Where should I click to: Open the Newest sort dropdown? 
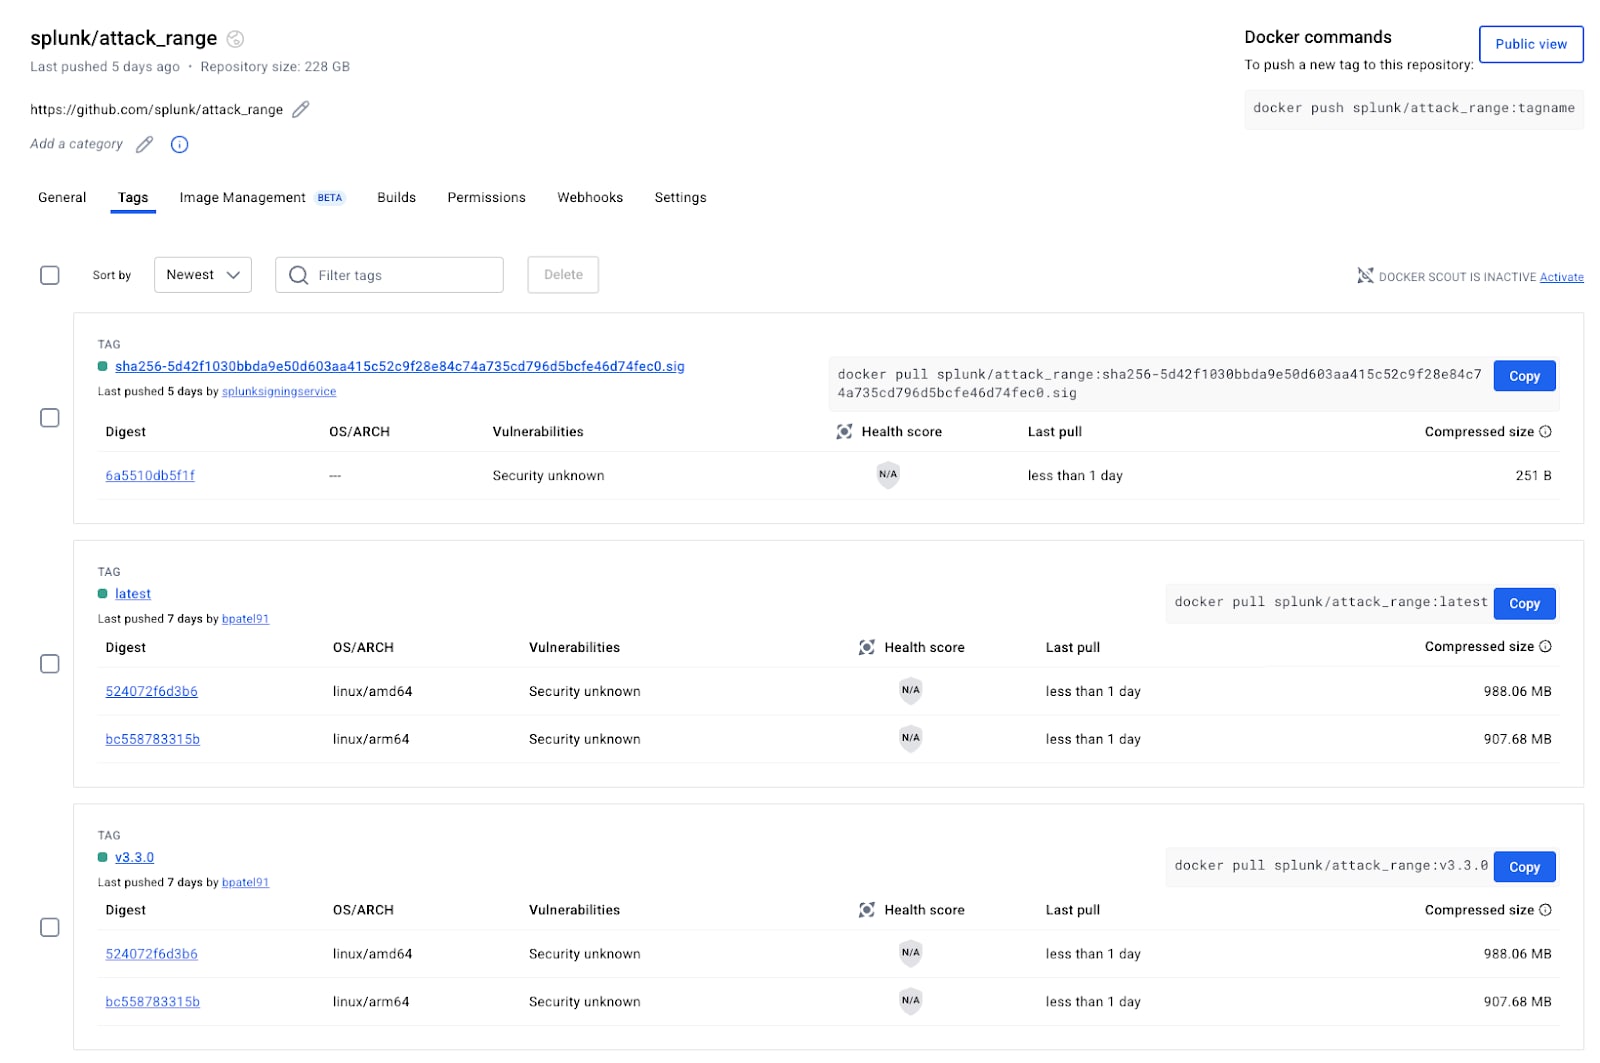click(x=203, y=275)
